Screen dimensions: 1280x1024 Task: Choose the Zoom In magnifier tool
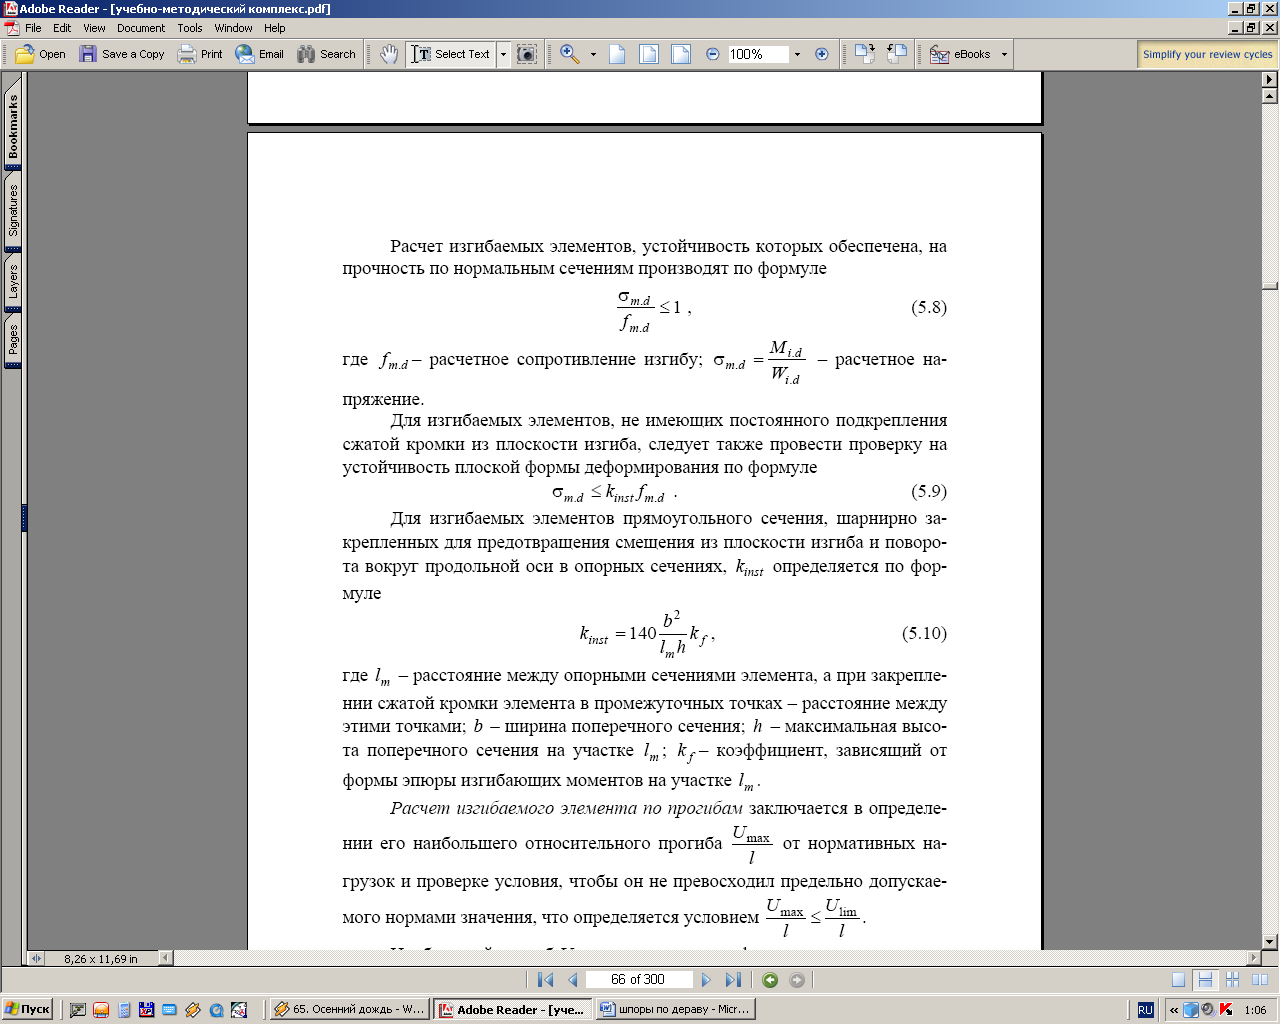pyautogui.click(x=570, y=54)
